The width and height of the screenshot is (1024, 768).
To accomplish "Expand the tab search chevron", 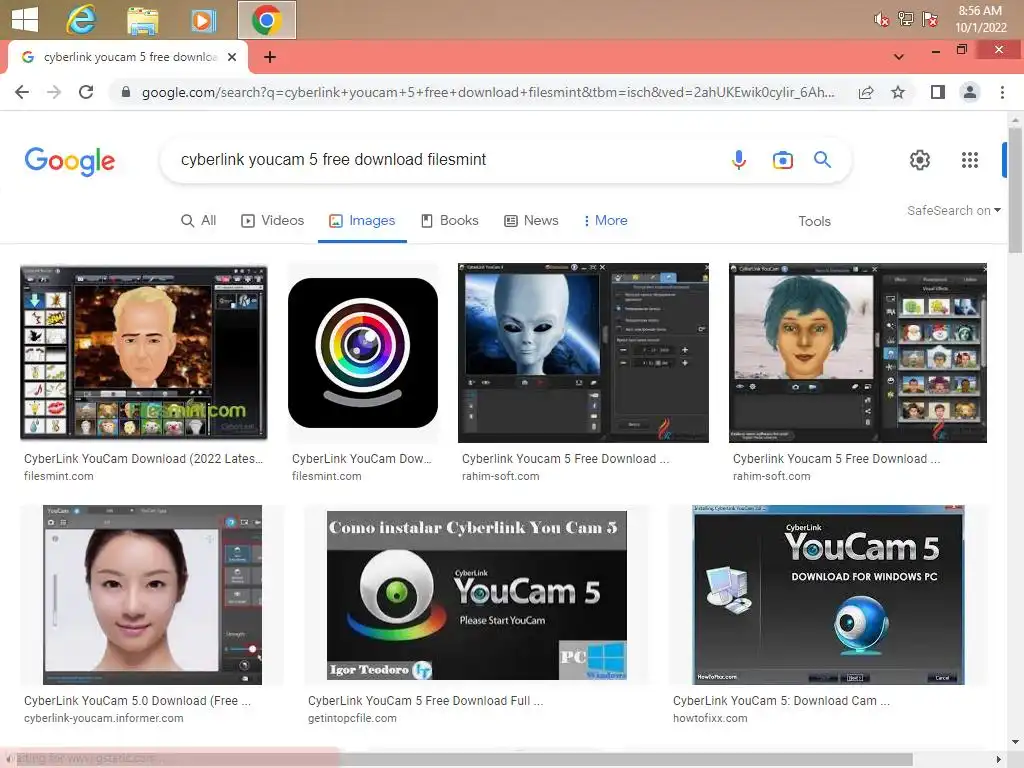I will (899, 57).
